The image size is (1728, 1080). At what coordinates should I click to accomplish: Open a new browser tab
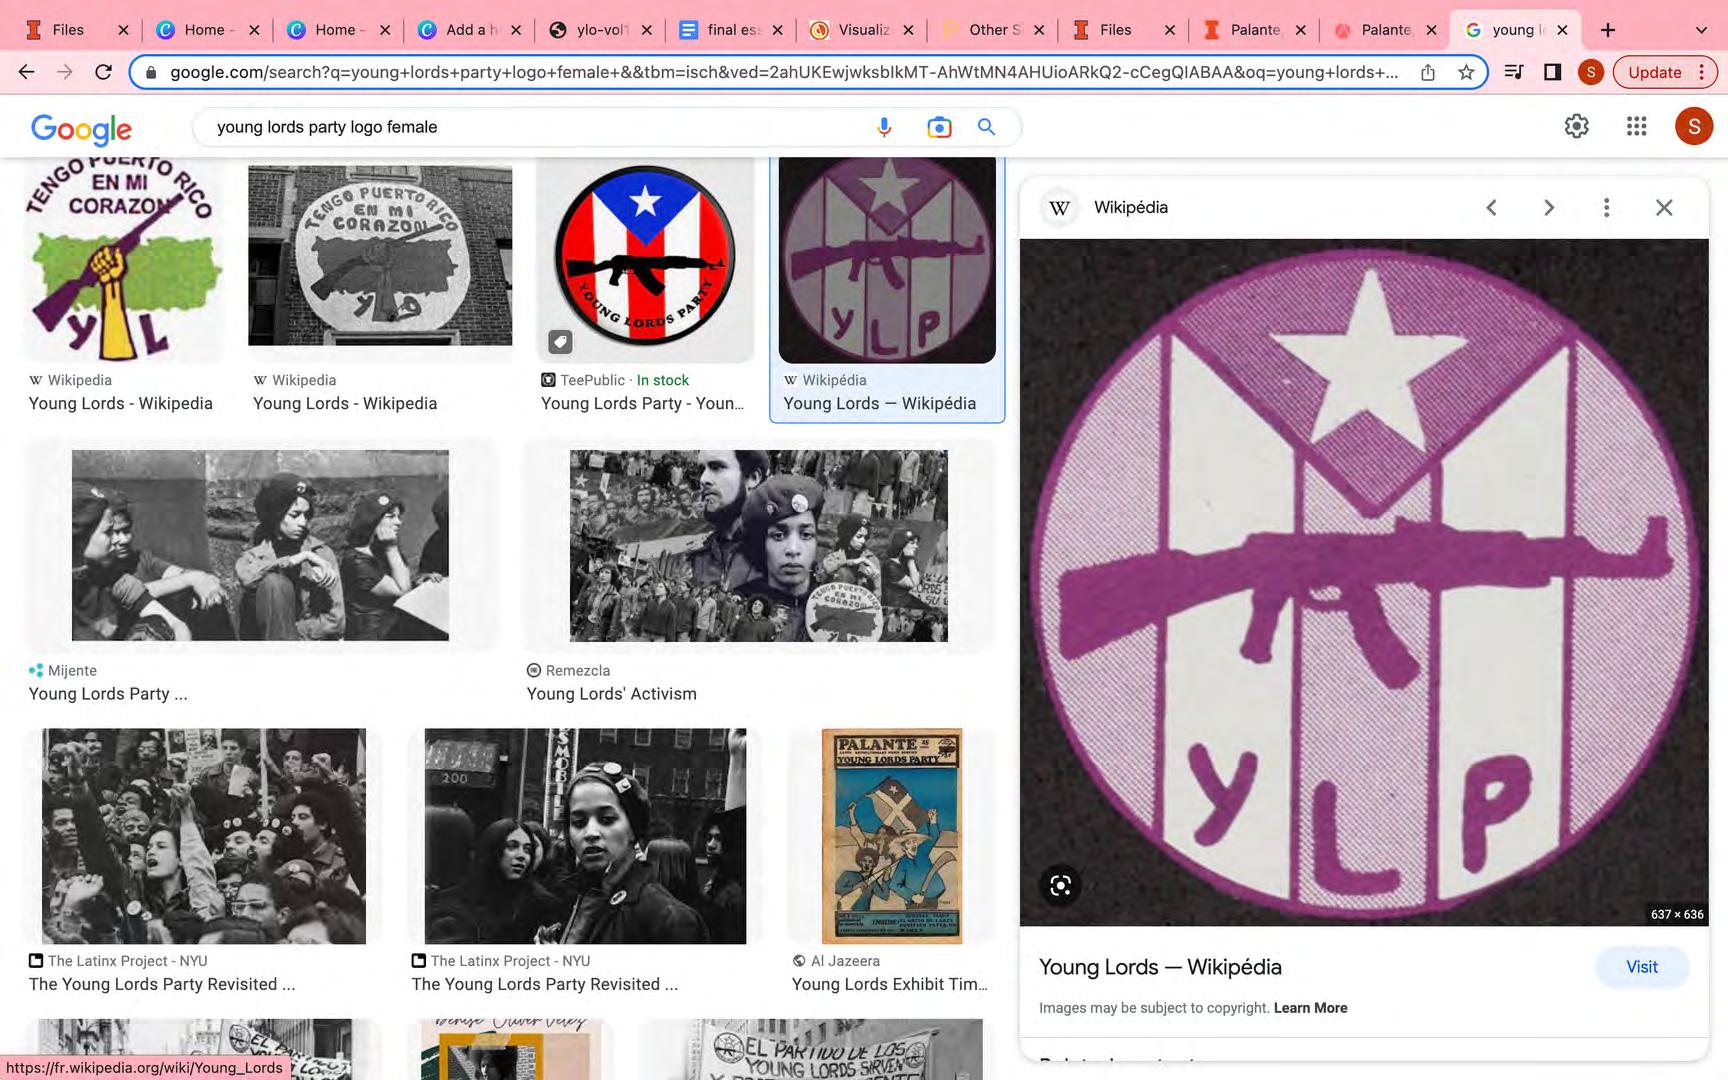coord(1608,30)
